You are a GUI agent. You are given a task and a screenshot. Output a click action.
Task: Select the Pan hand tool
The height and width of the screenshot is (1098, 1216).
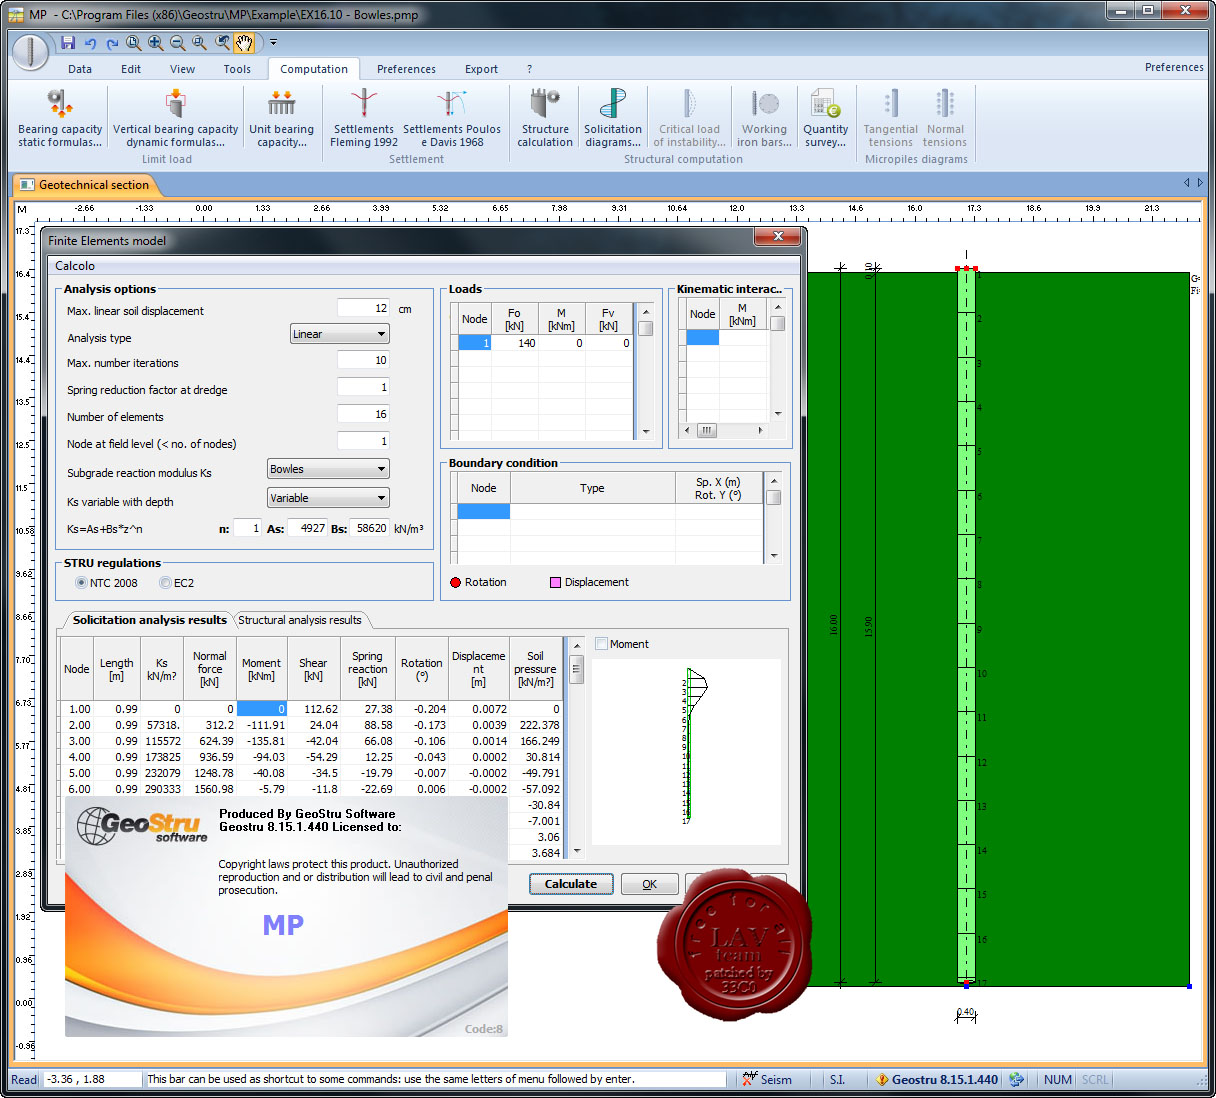click(244, 43)
